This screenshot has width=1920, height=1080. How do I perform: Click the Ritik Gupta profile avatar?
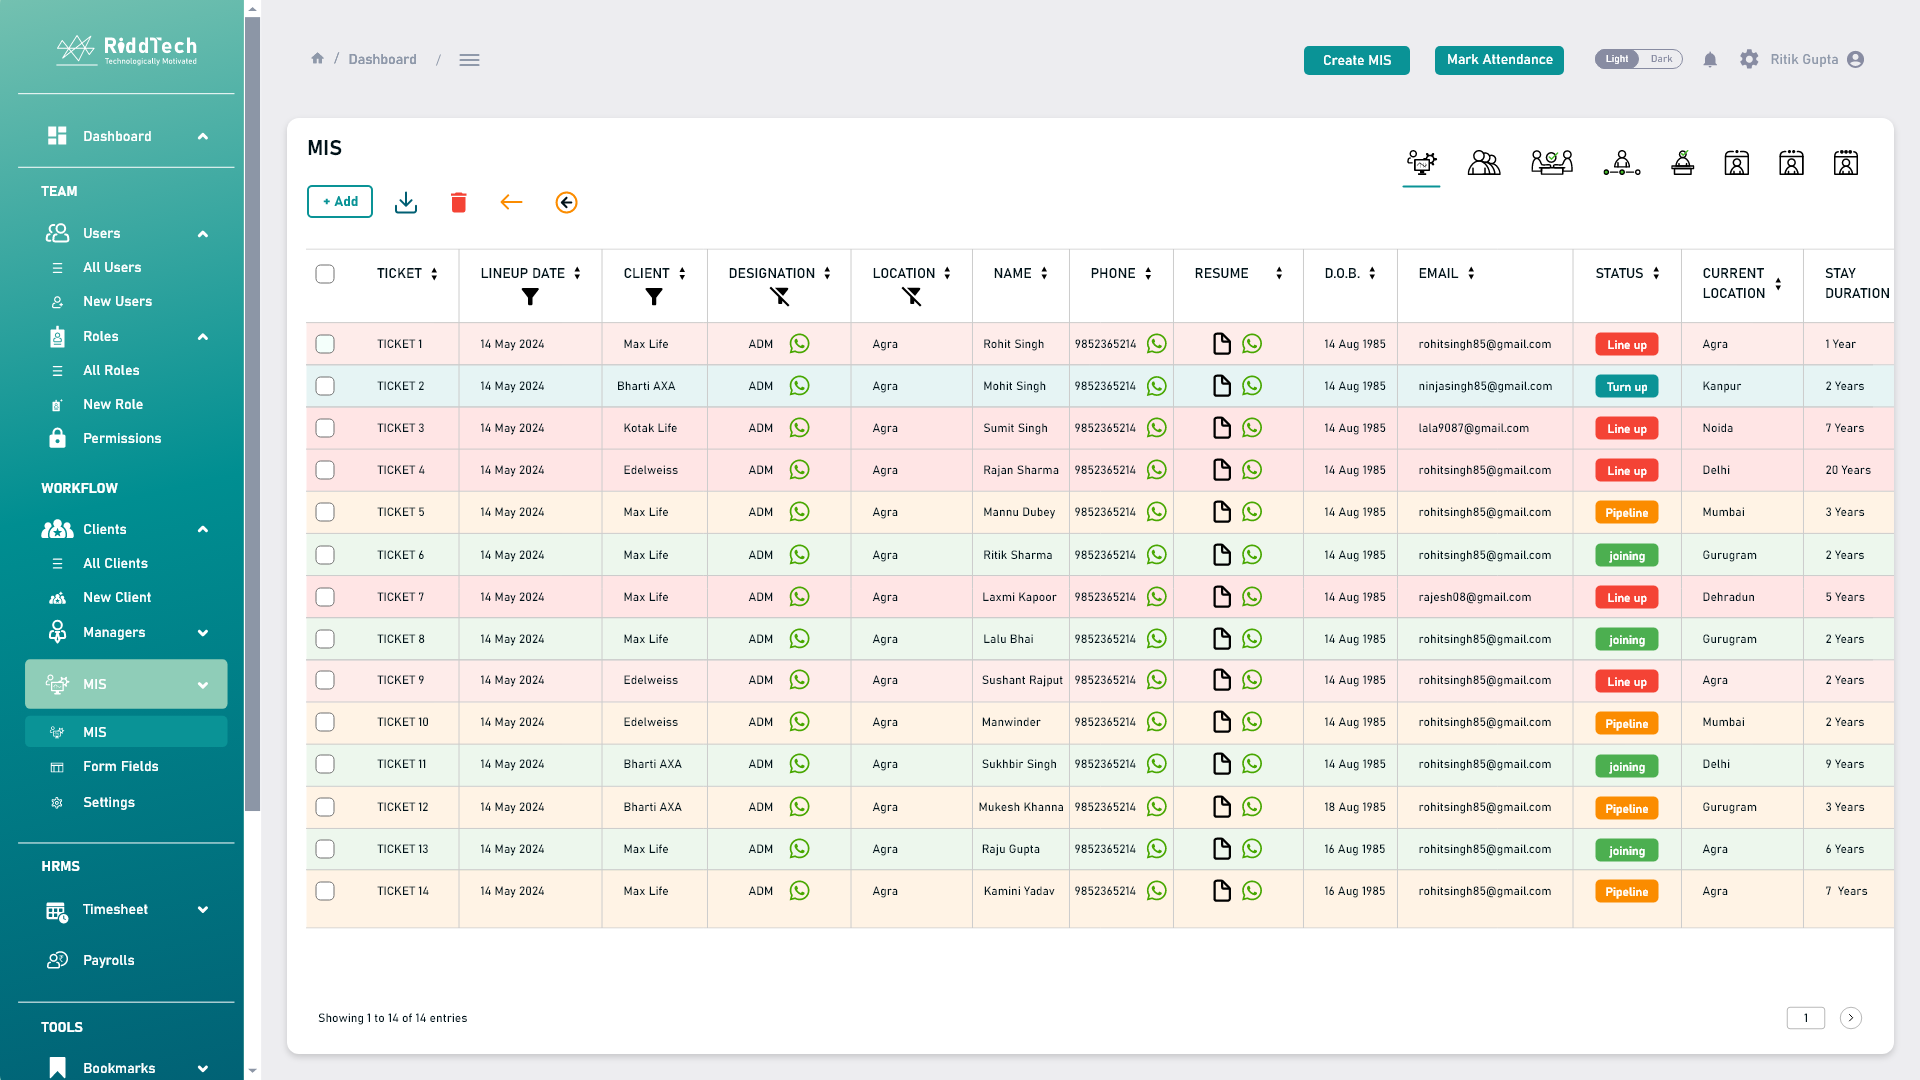(x=1856, y=60)
